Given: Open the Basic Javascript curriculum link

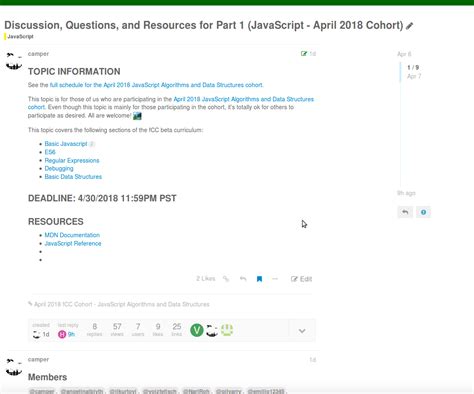Looking at the screenshot, I should pyautogui.click(x=66, y=144).
